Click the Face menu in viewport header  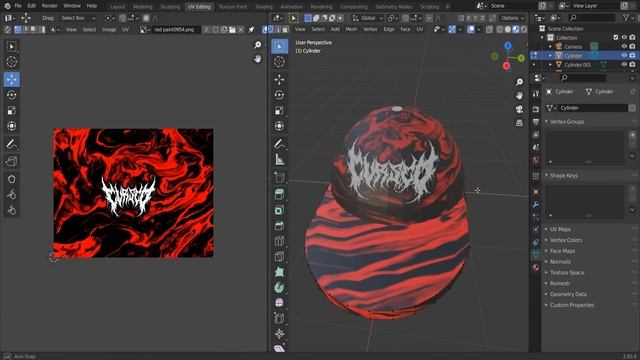tap(405, 29)
